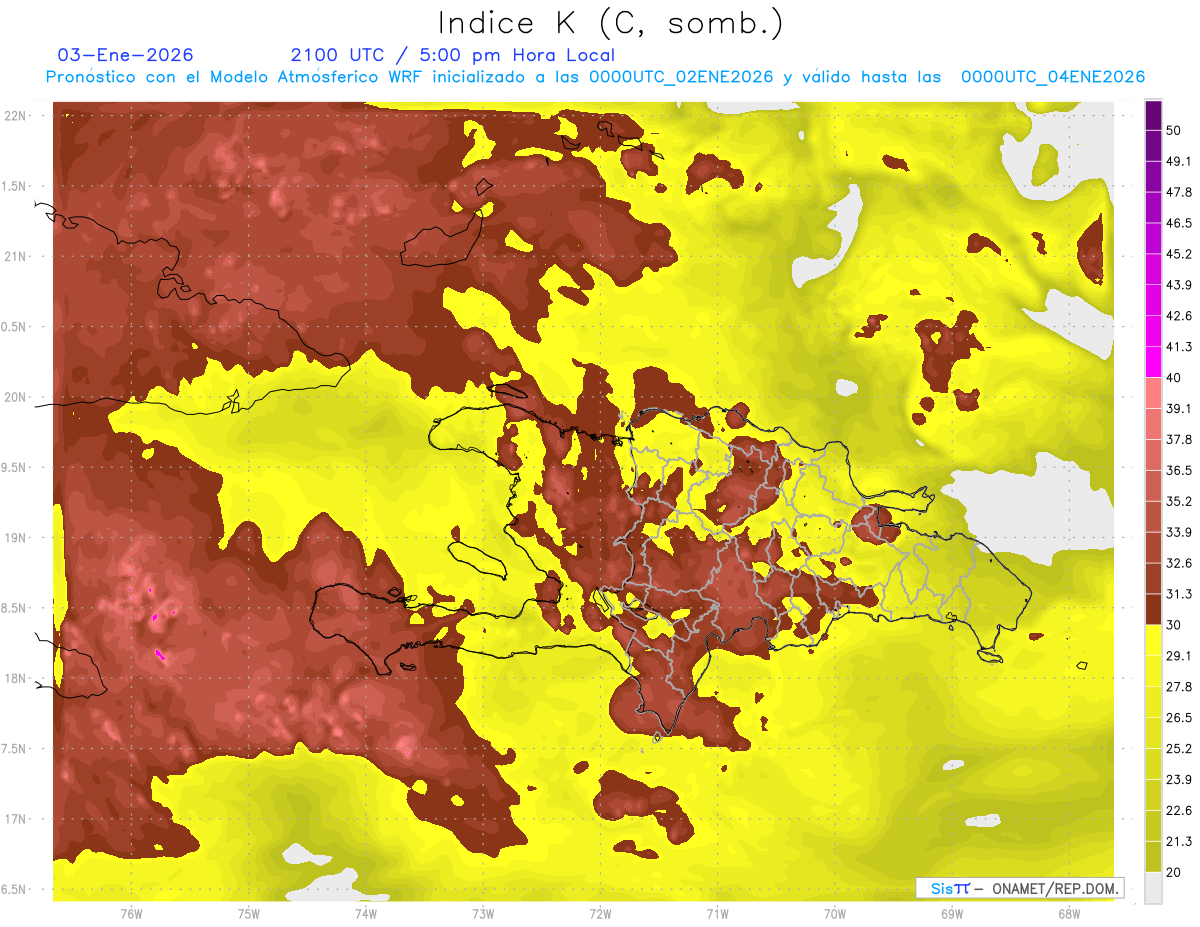Click the longitude label "69W"

(x=951, y=914)
